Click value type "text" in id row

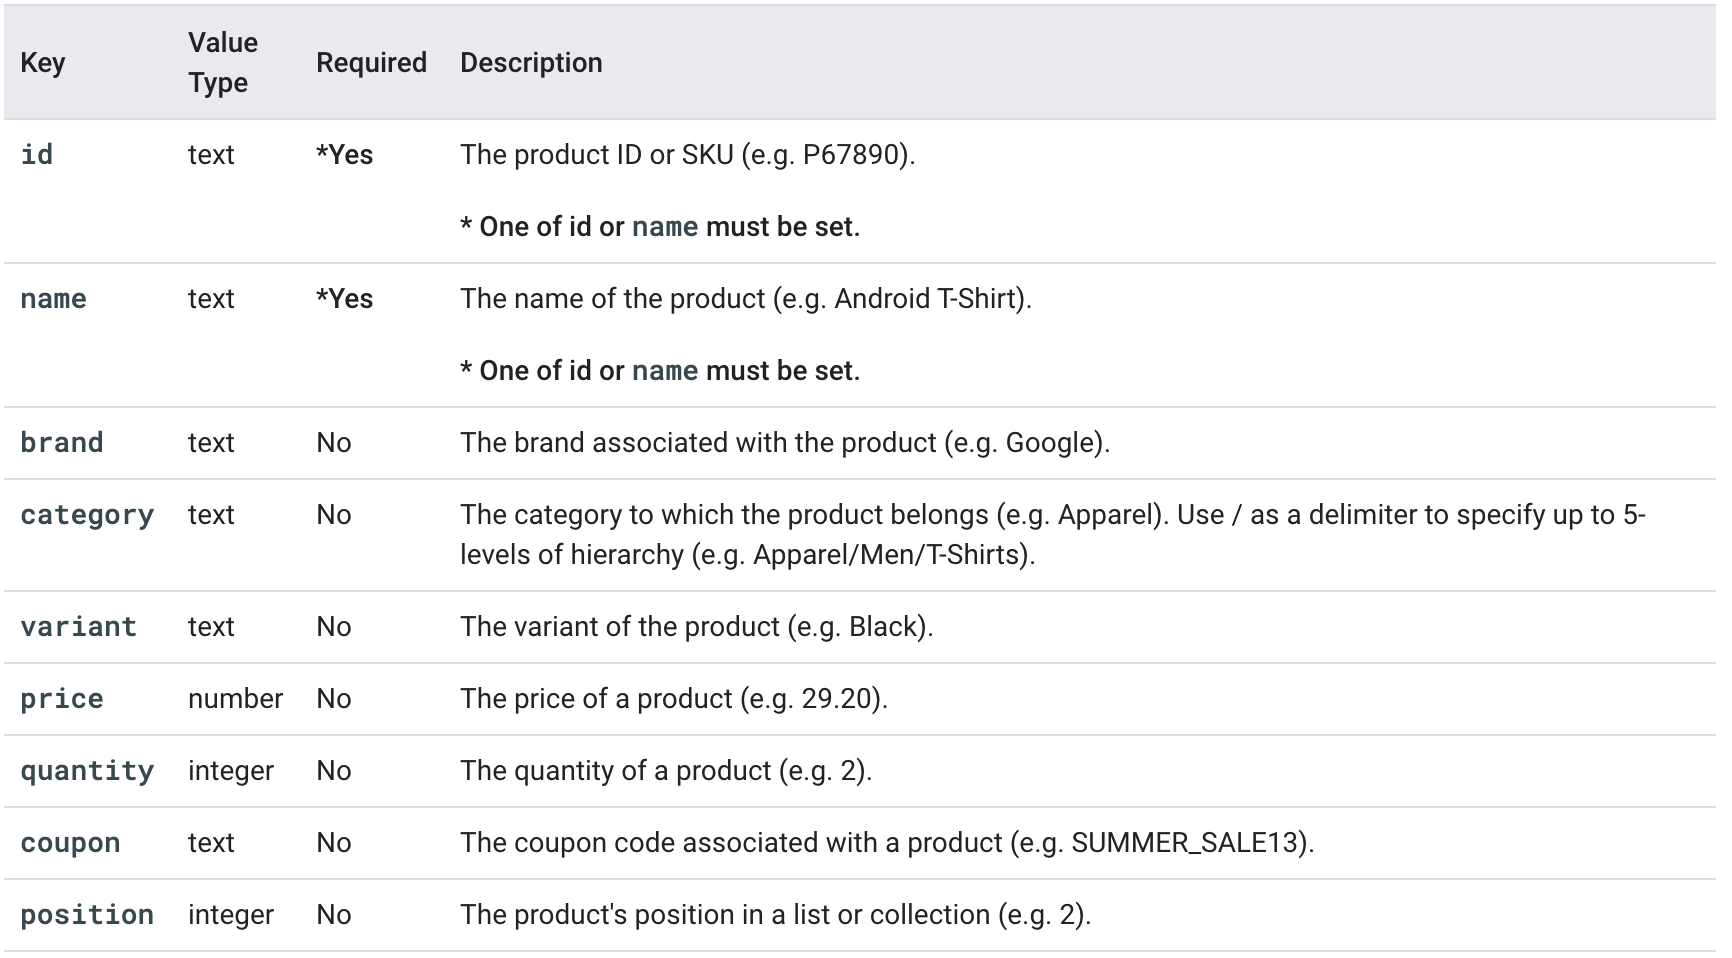[211, 155]
